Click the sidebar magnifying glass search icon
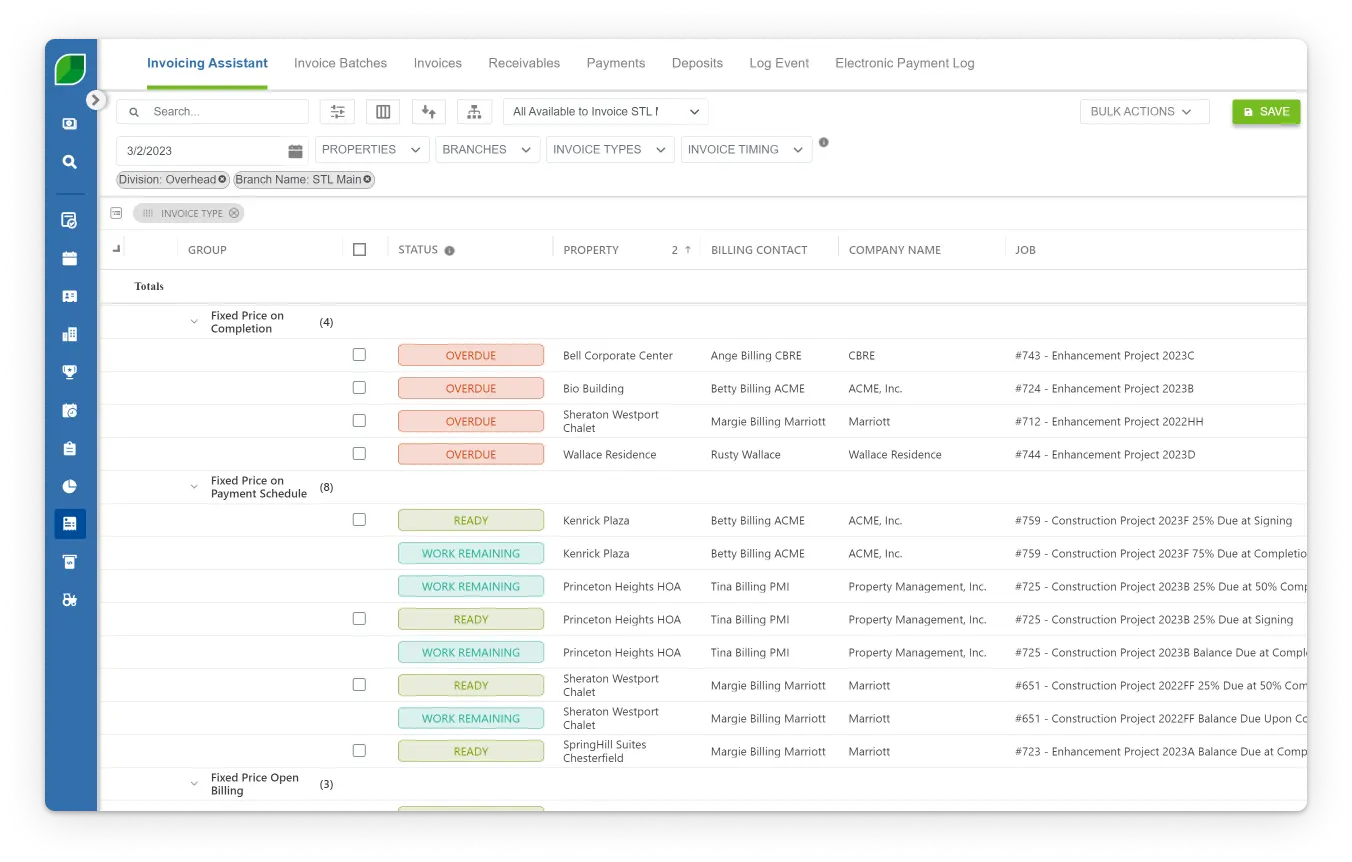The image size is (1352, 862). 69,162
